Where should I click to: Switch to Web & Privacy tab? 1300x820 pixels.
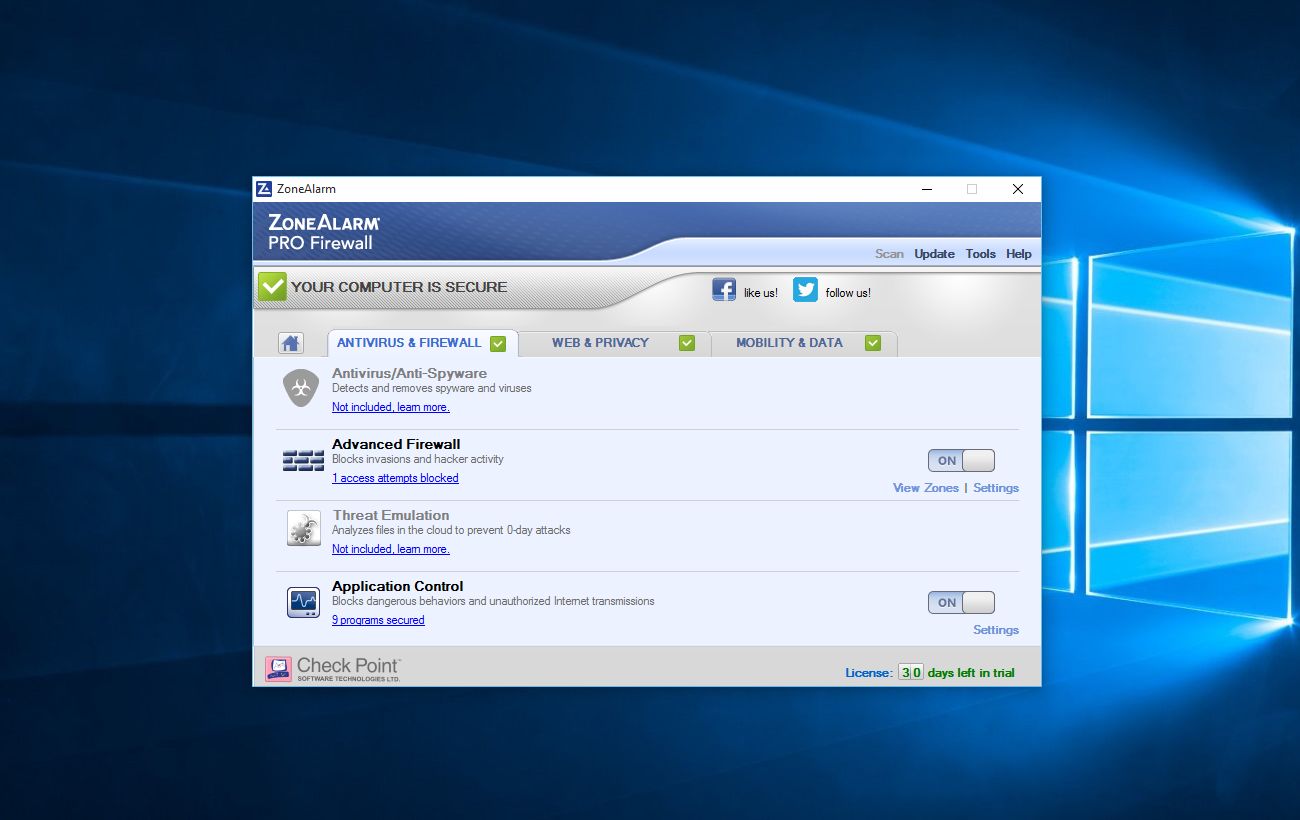(x=614, y=343)
